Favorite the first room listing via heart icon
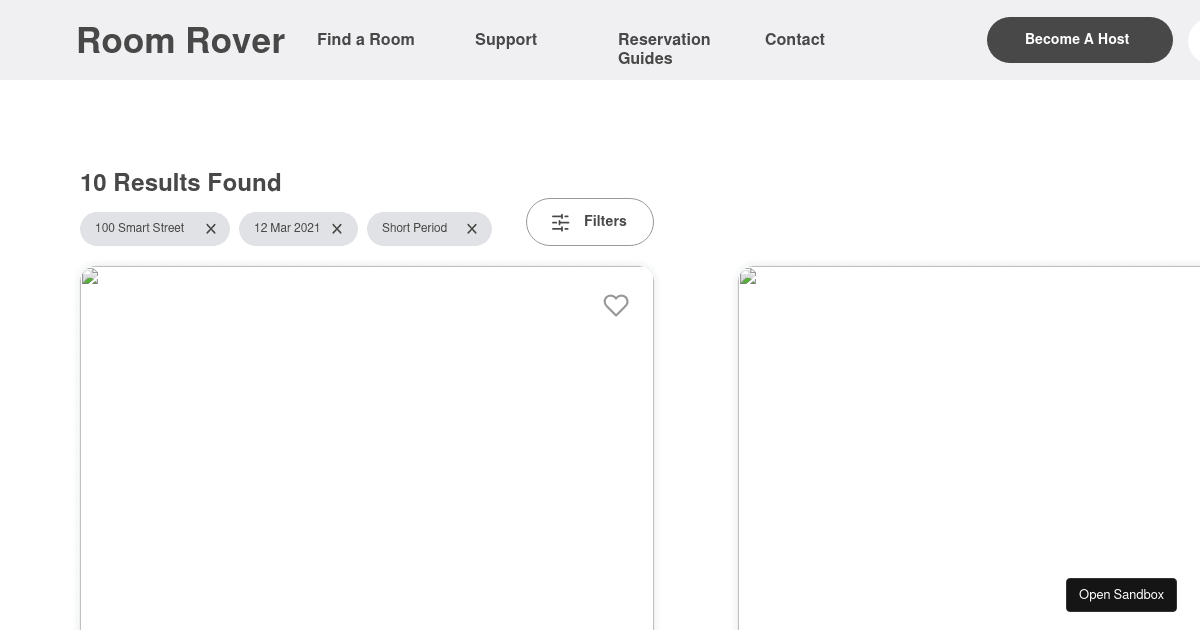Image resolution: width=1200 pixels, height=630 pixels. point(616,306)
